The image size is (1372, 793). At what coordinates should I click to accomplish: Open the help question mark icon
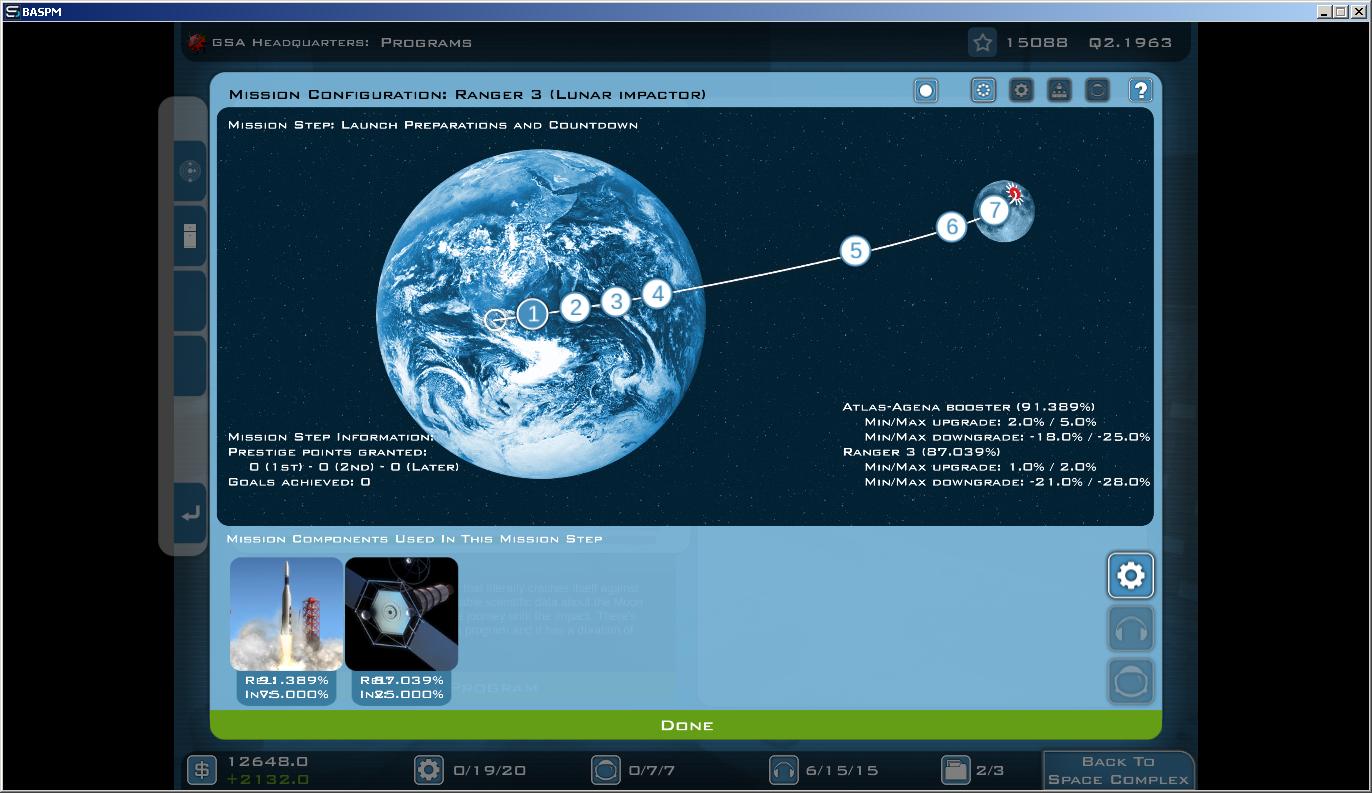click(x=1140, y=91)
